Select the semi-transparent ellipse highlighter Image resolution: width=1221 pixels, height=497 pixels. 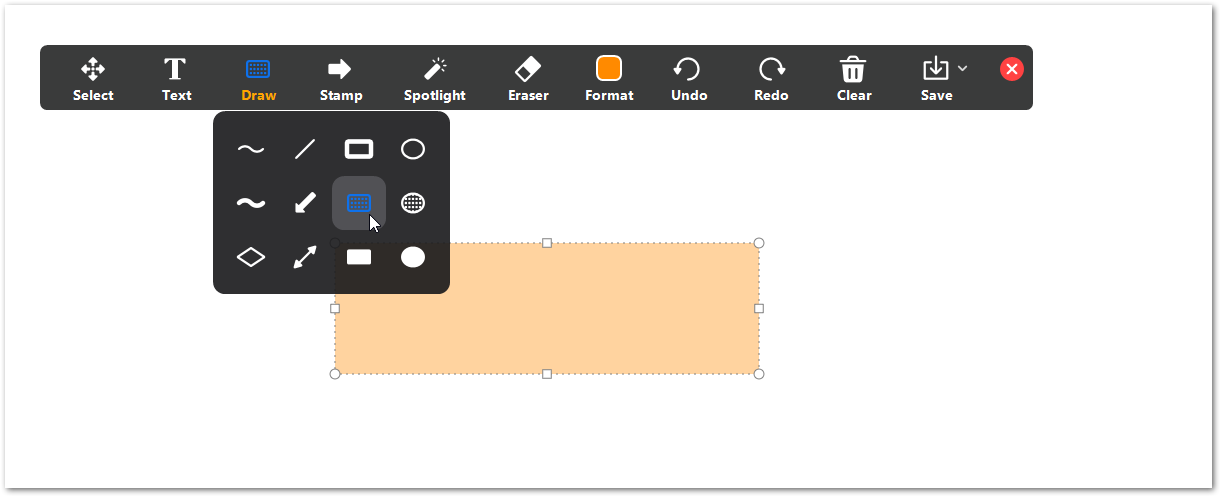tap(413, 204)
